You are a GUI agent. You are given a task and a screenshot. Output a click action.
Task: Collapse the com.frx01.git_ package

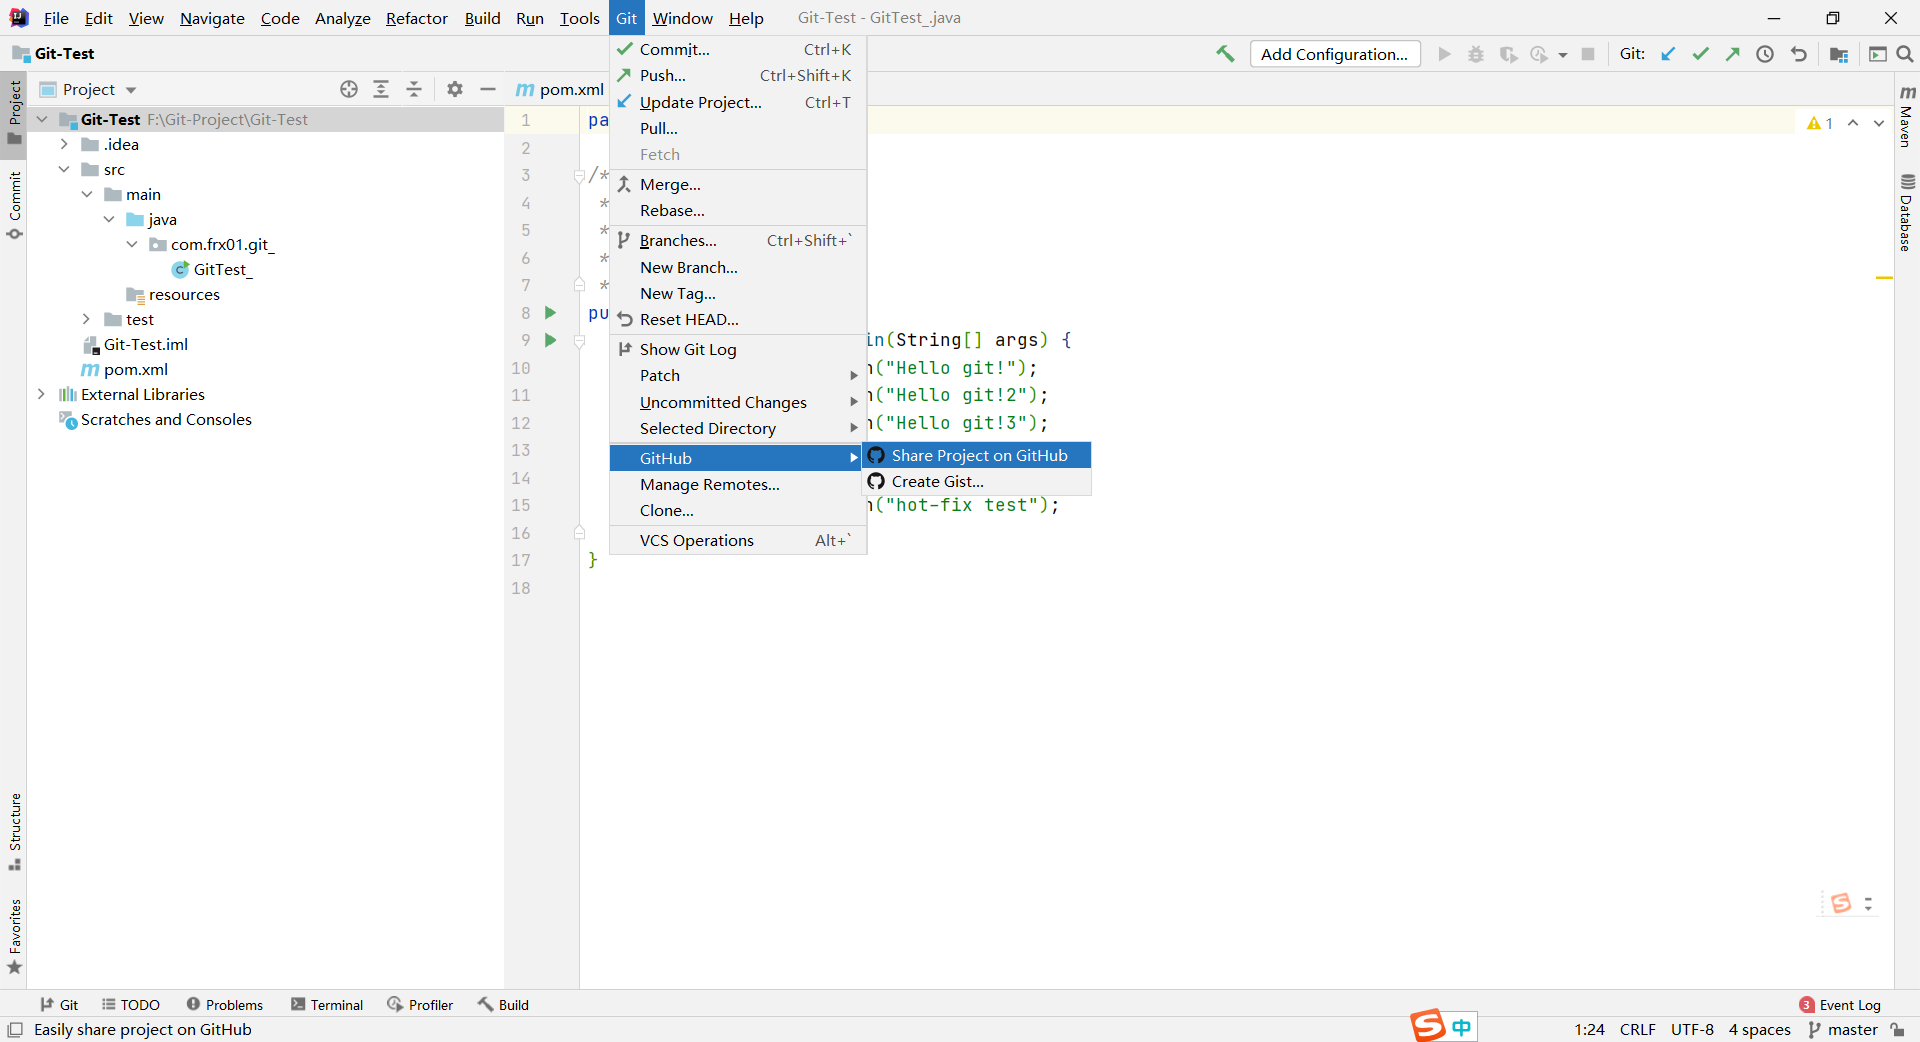tap(132, 244)
